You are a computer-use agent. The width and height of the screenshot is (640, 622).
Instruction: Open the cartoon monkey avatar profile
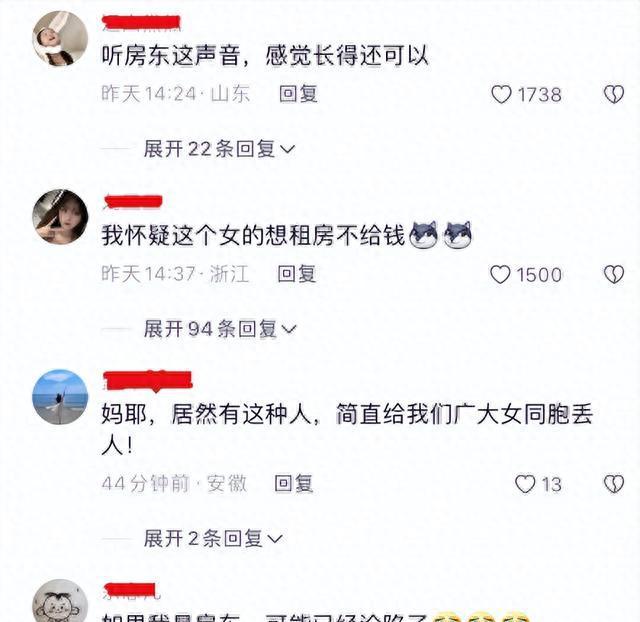[x=60, y=600]
